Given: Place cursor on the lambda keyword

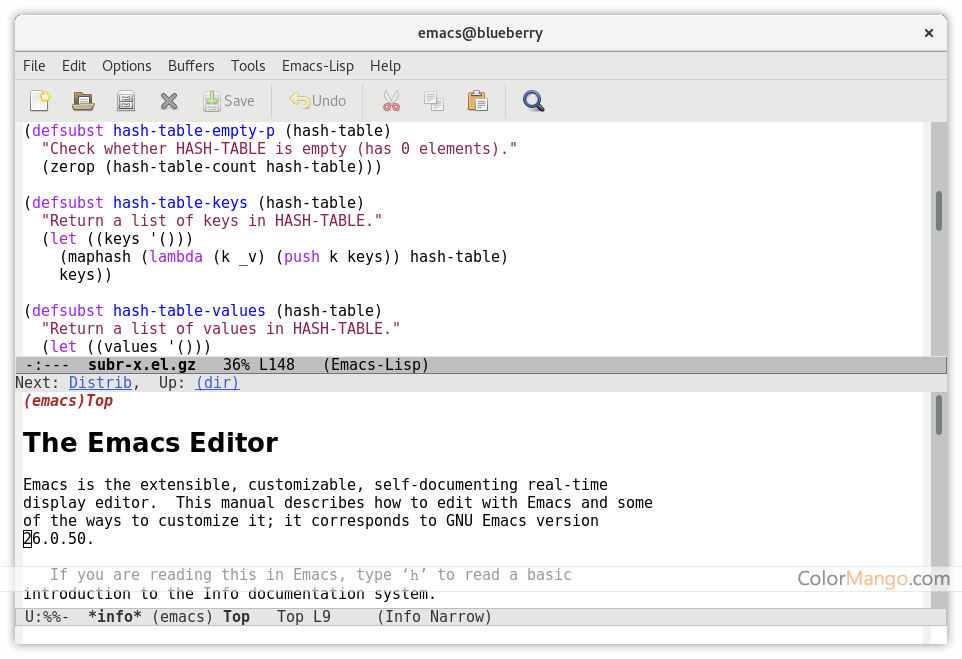Looking at the screenshot, I should coord(176,256).
